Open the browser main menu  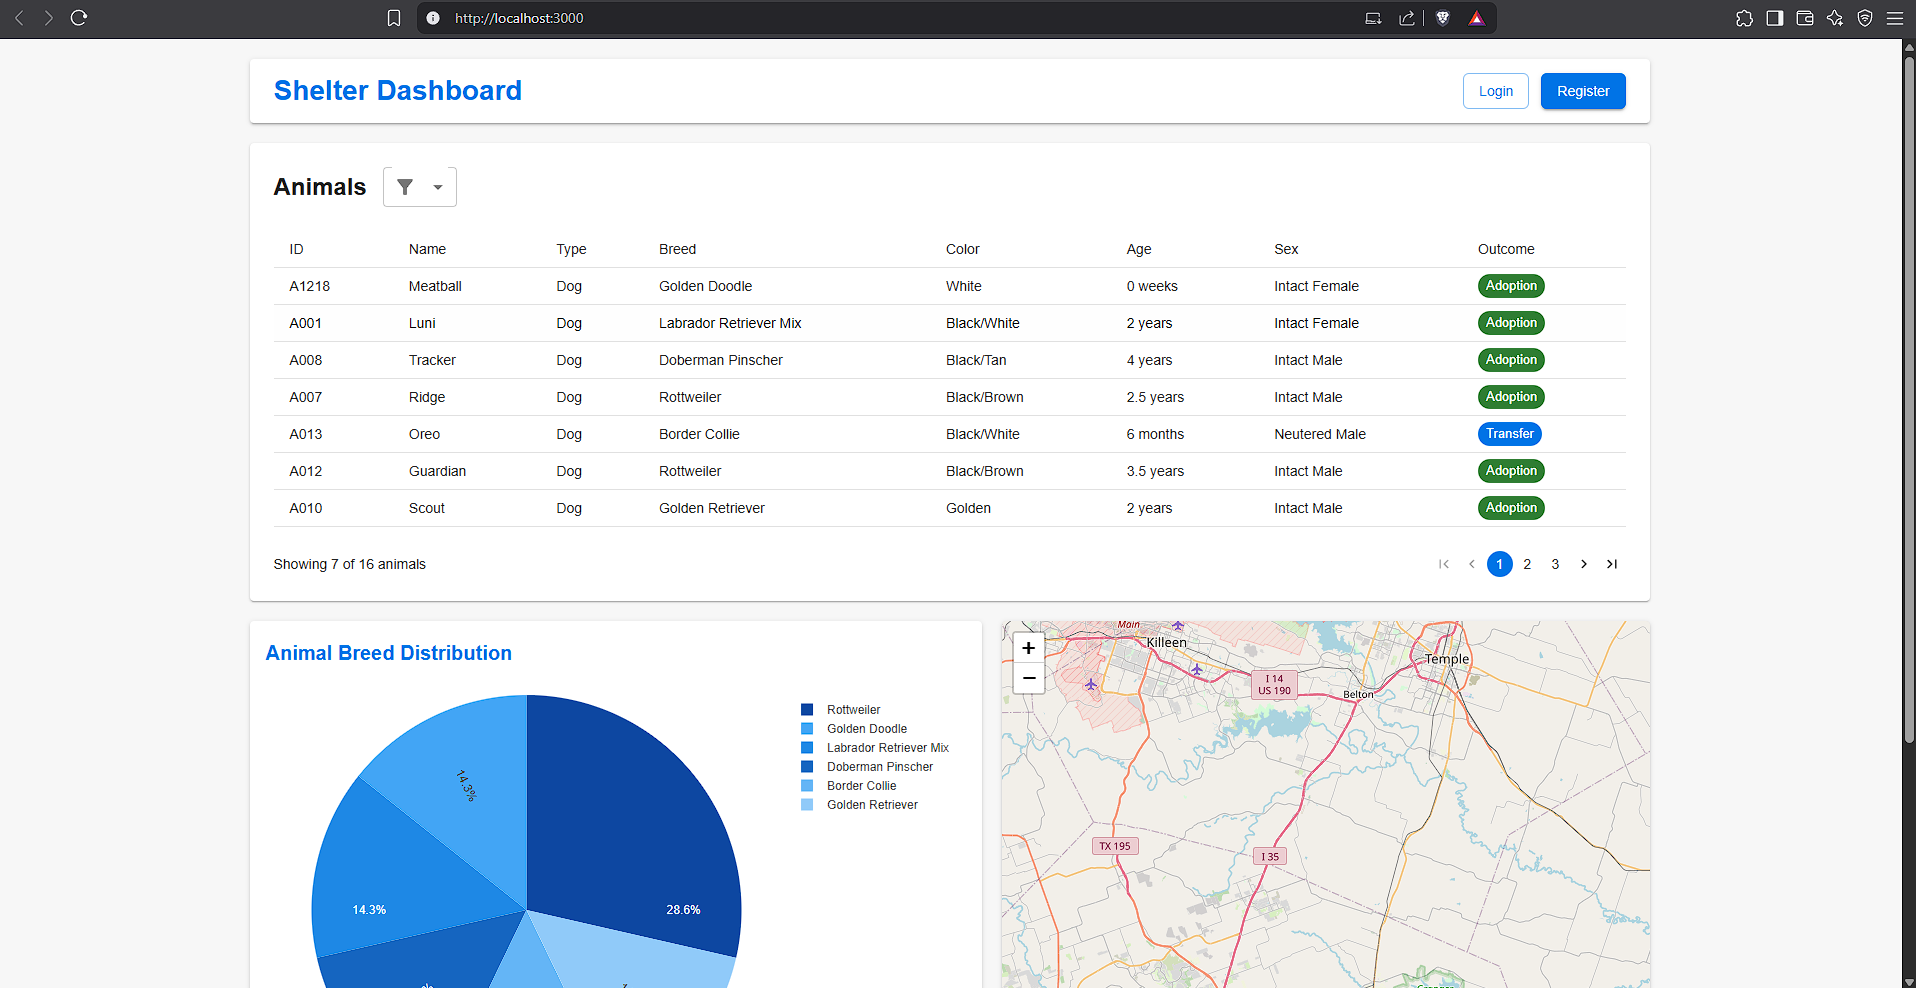[1895, 18]
